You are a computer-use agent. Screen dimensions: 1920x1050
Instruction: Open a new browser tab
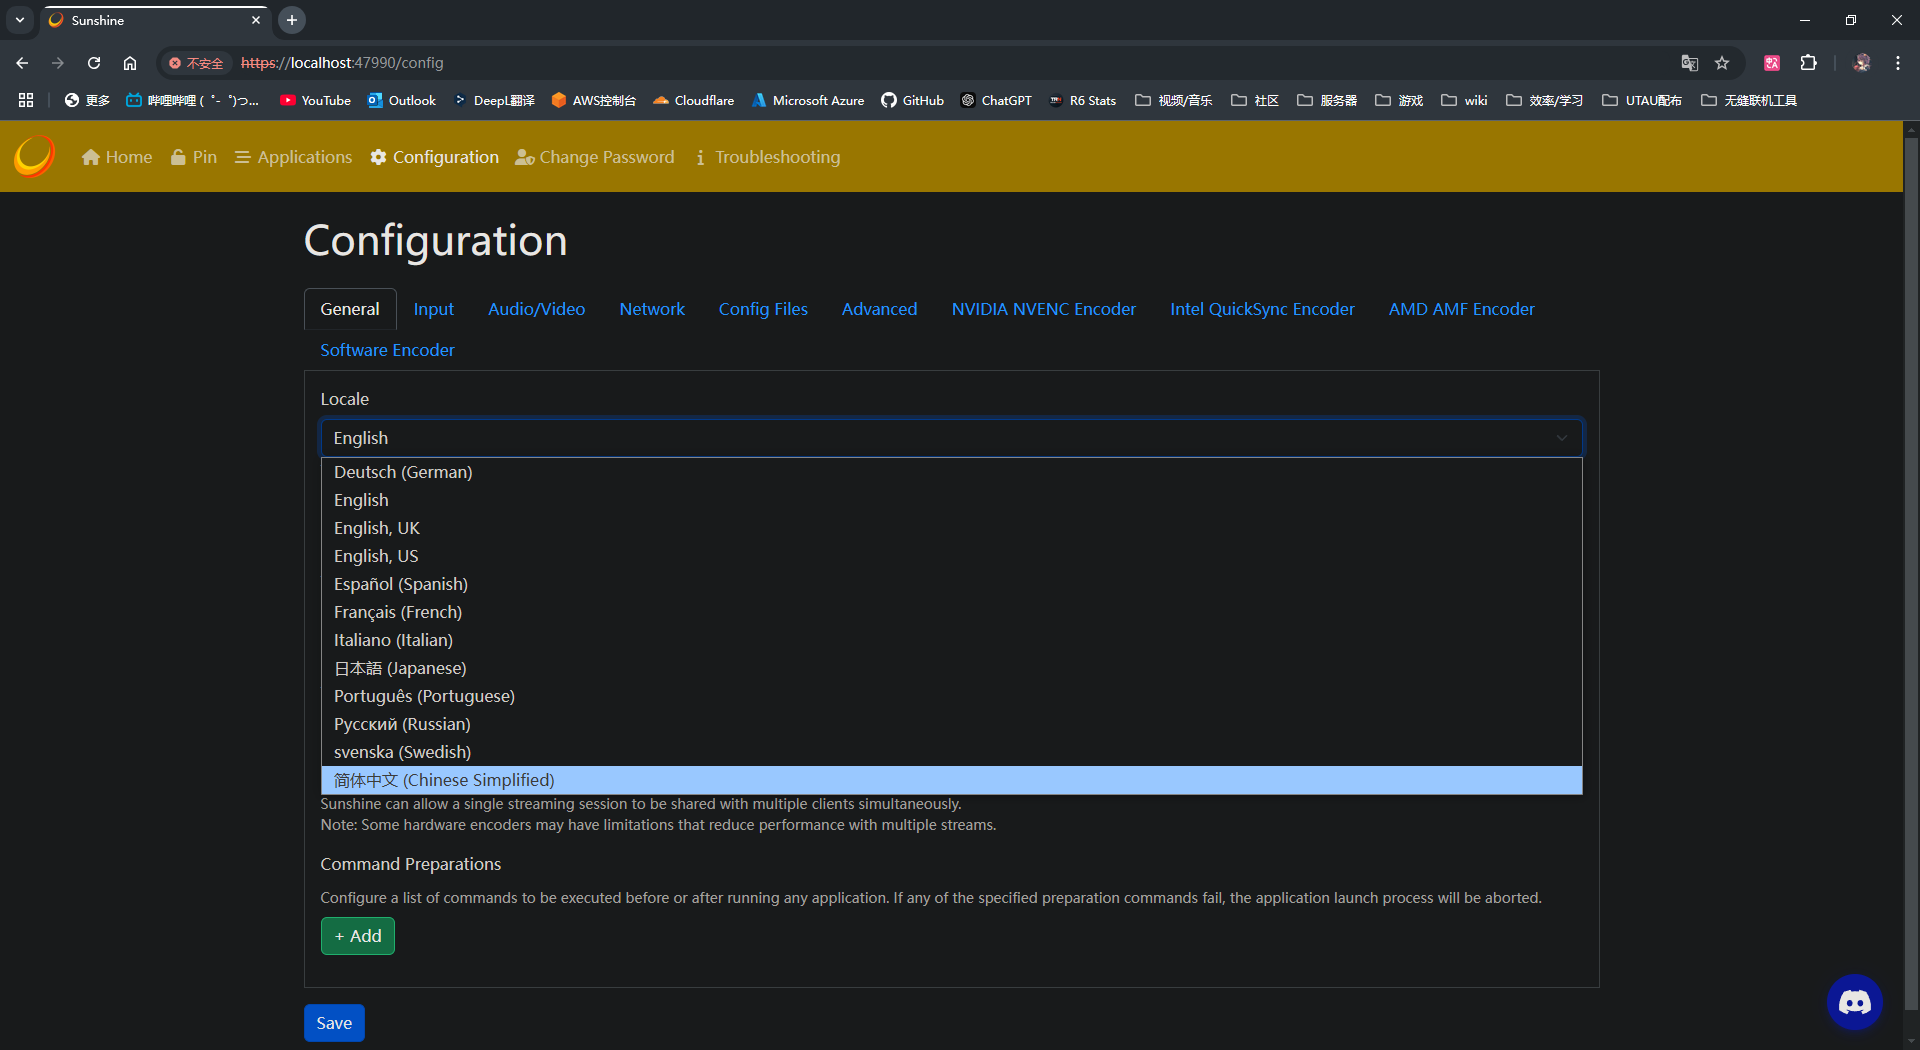(x=292, y=20)
